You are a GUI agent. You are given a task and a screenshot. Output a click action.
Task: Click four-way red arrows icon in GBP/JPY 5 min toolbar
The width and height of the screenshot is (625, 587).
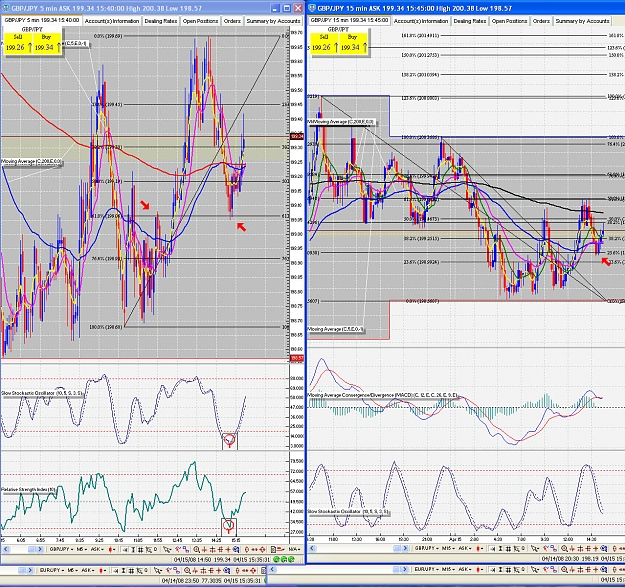pyautogui.click(x=263, y=550)
